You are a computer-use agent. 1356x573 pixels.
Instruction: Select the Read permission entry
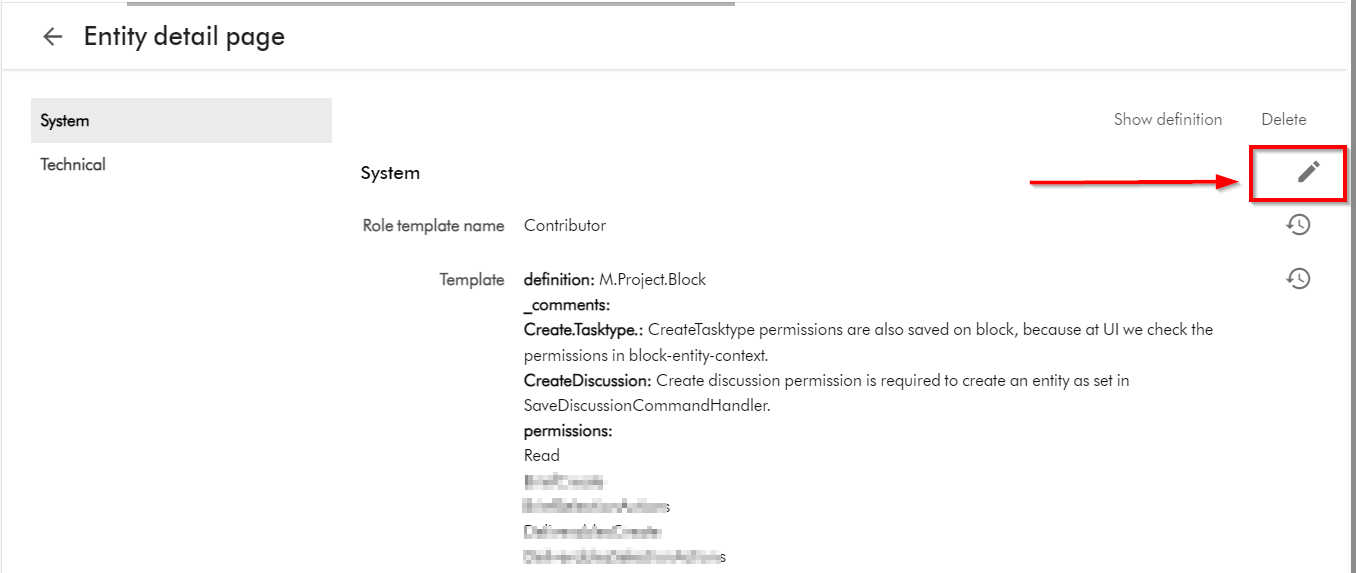tap(542, 456)
